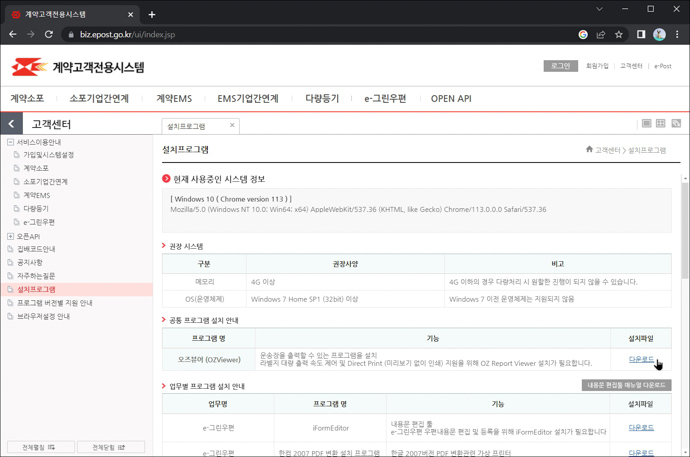This screenshot has width=690, height=457.
Task: Click scrollbar down arrow at bottom right
Action: [684, 452]
